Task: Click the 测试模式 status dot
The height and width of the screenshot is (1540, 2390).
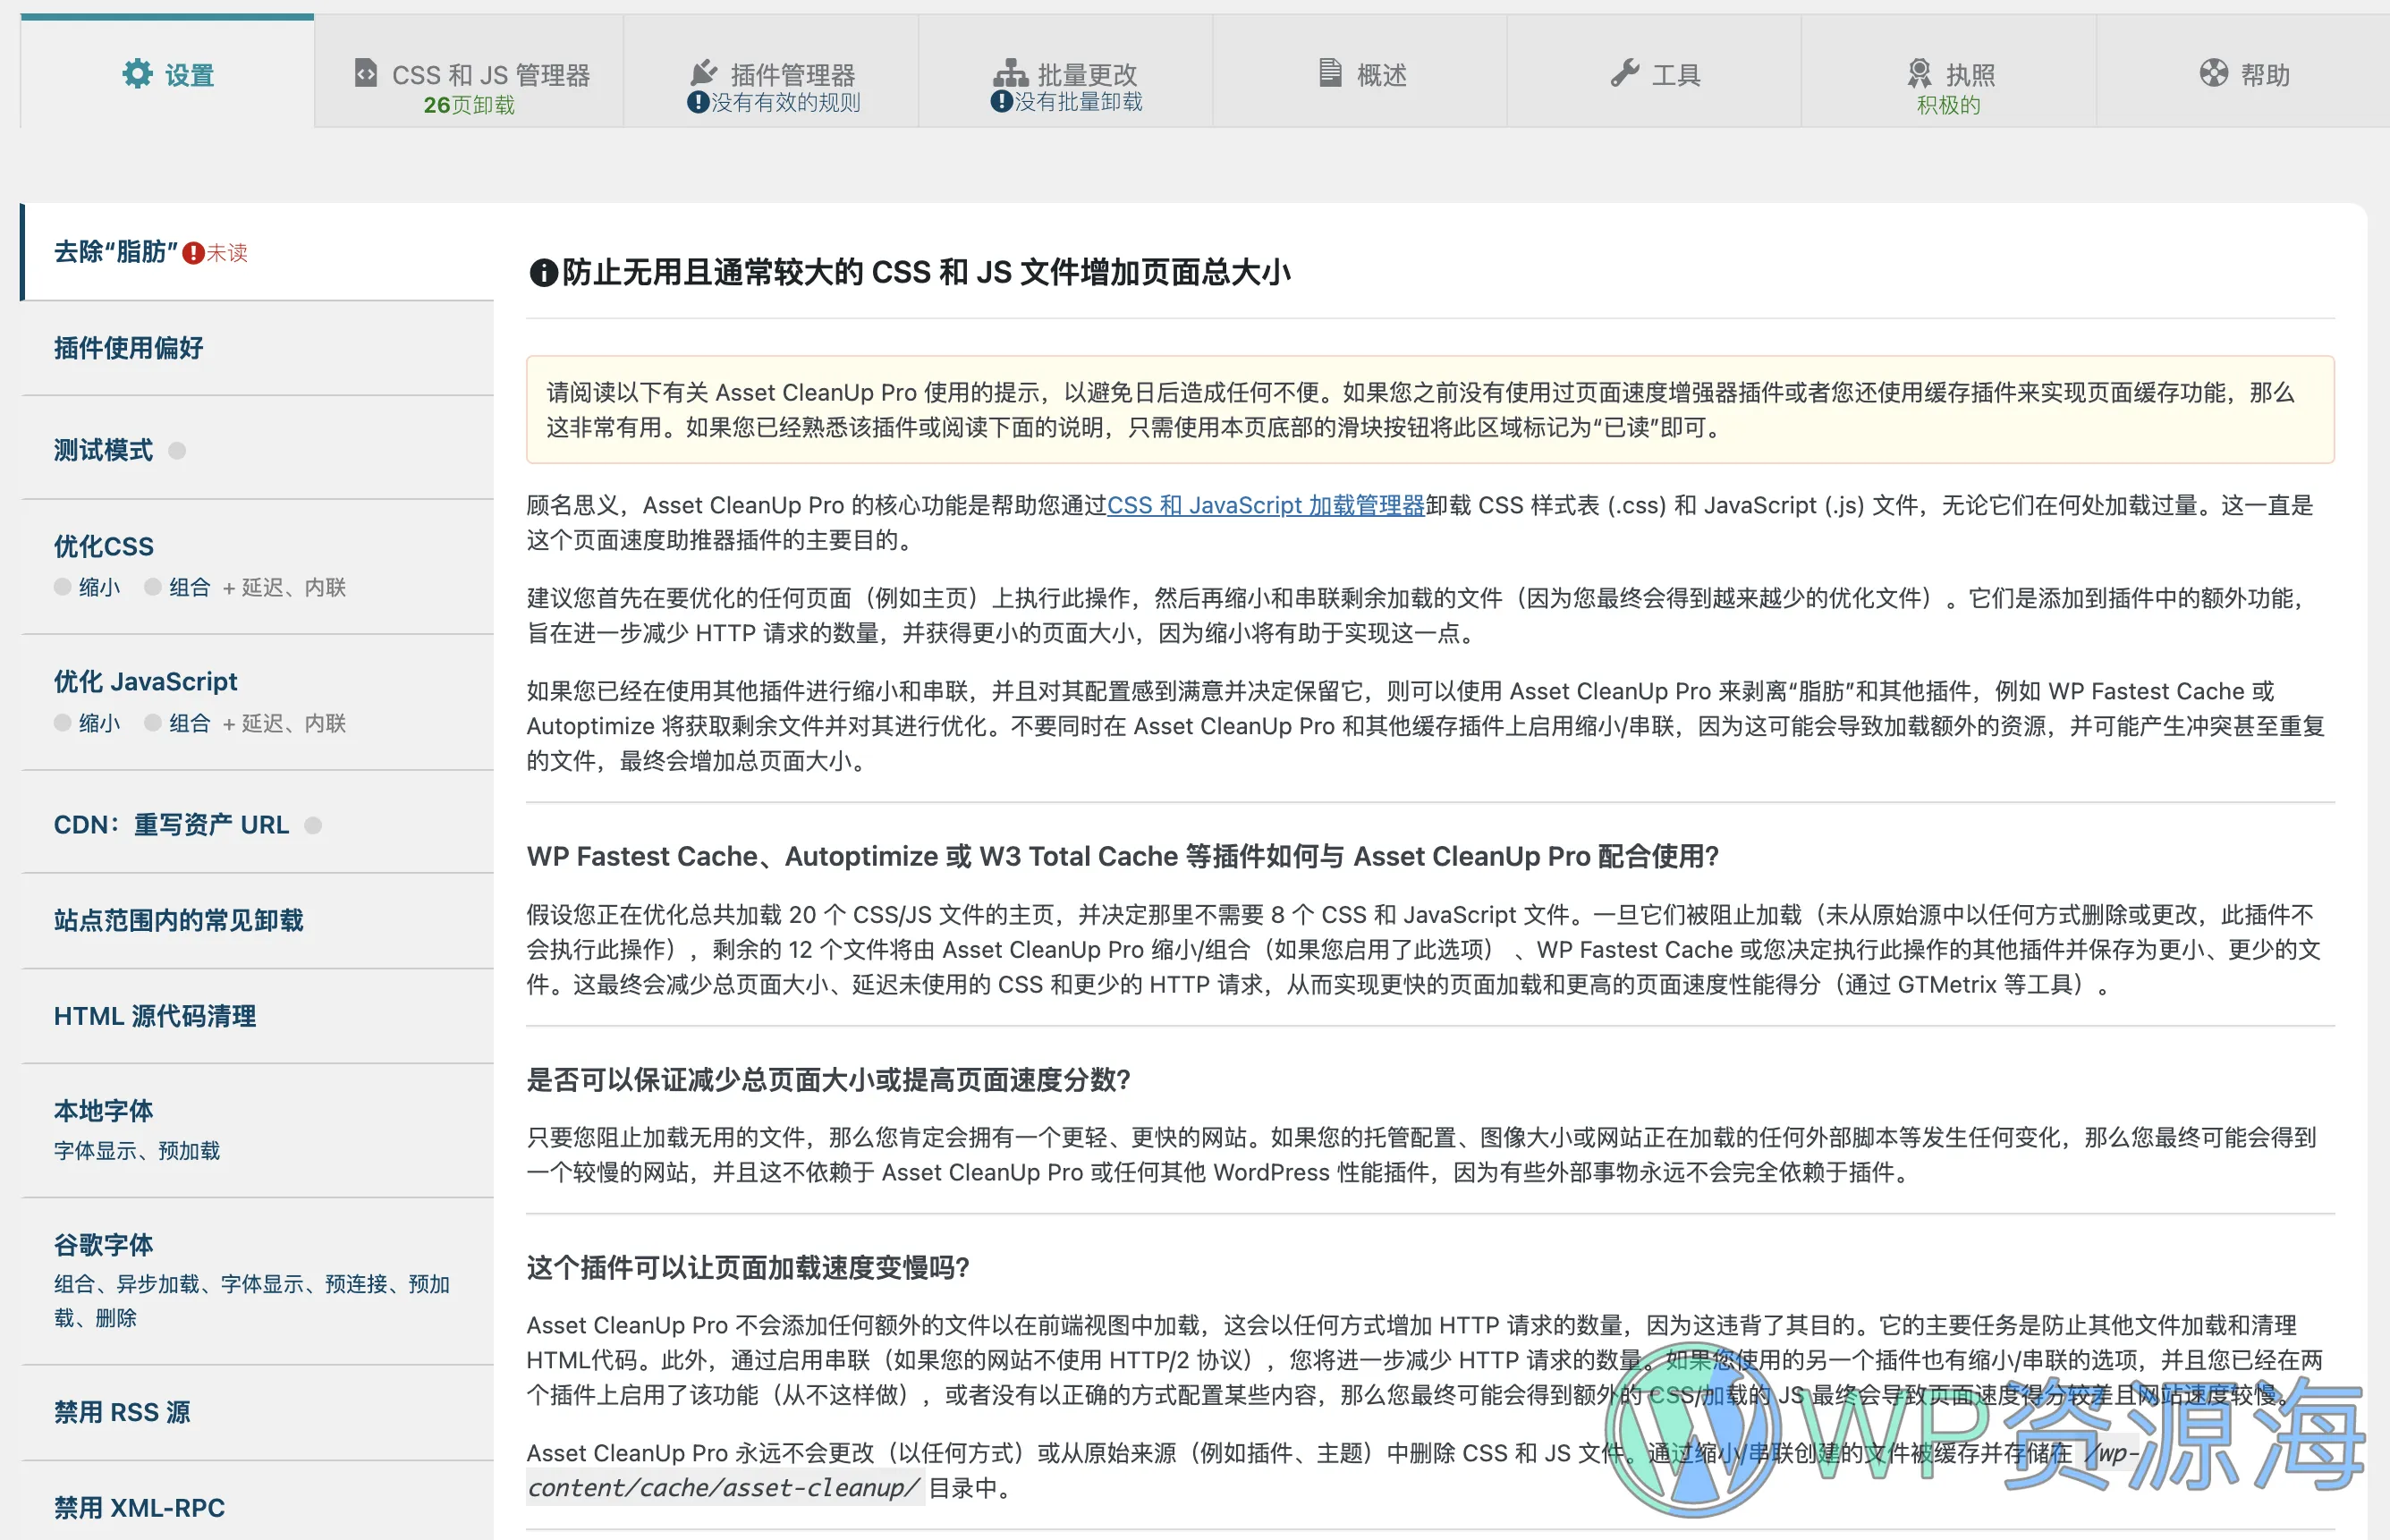Action: (x=177, y=451)
